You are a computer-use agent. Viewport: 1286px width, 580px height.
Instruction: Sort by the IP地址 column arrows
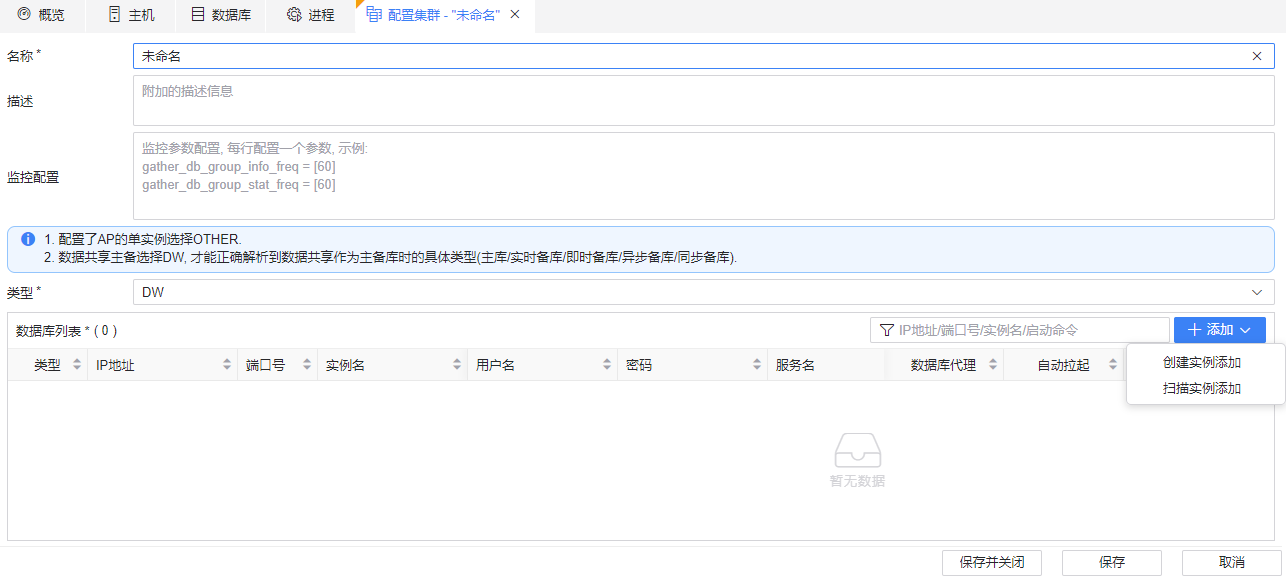click(227, 365)
